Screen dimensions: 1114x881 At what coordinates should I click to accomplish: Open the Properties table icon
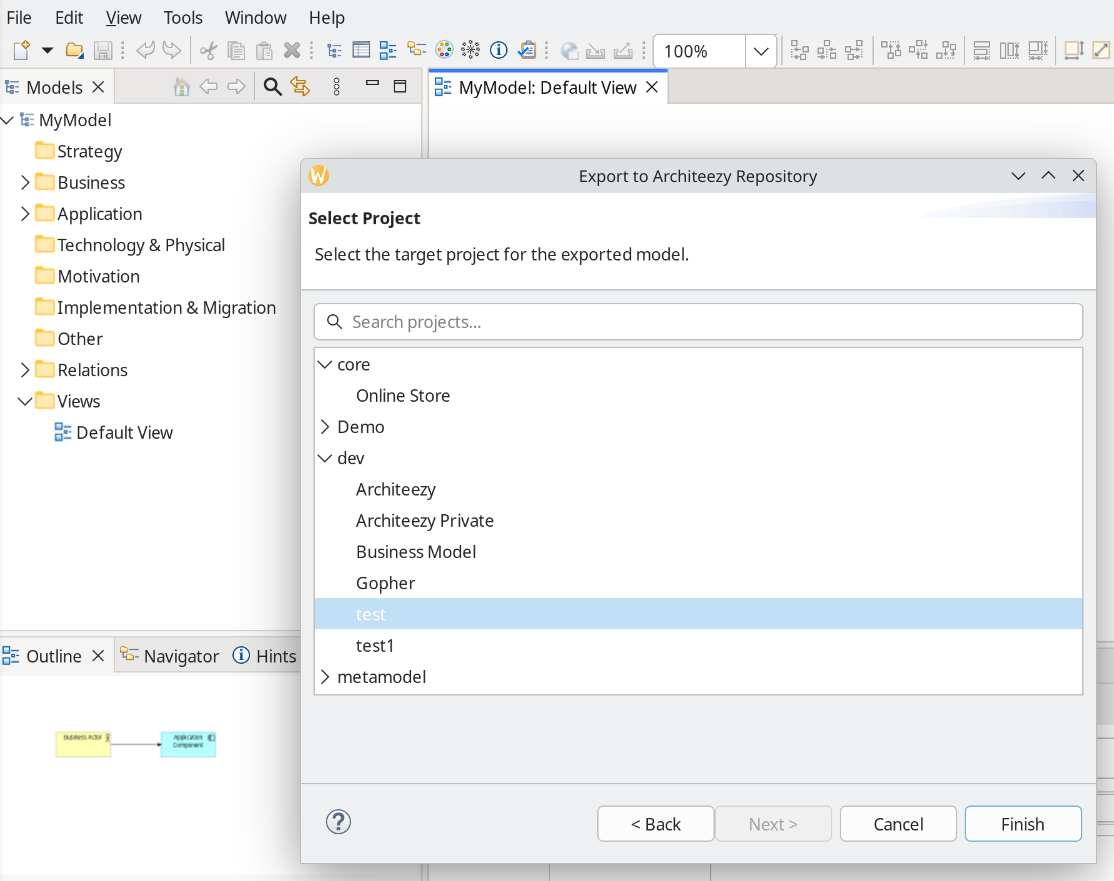tap(361, 50)
